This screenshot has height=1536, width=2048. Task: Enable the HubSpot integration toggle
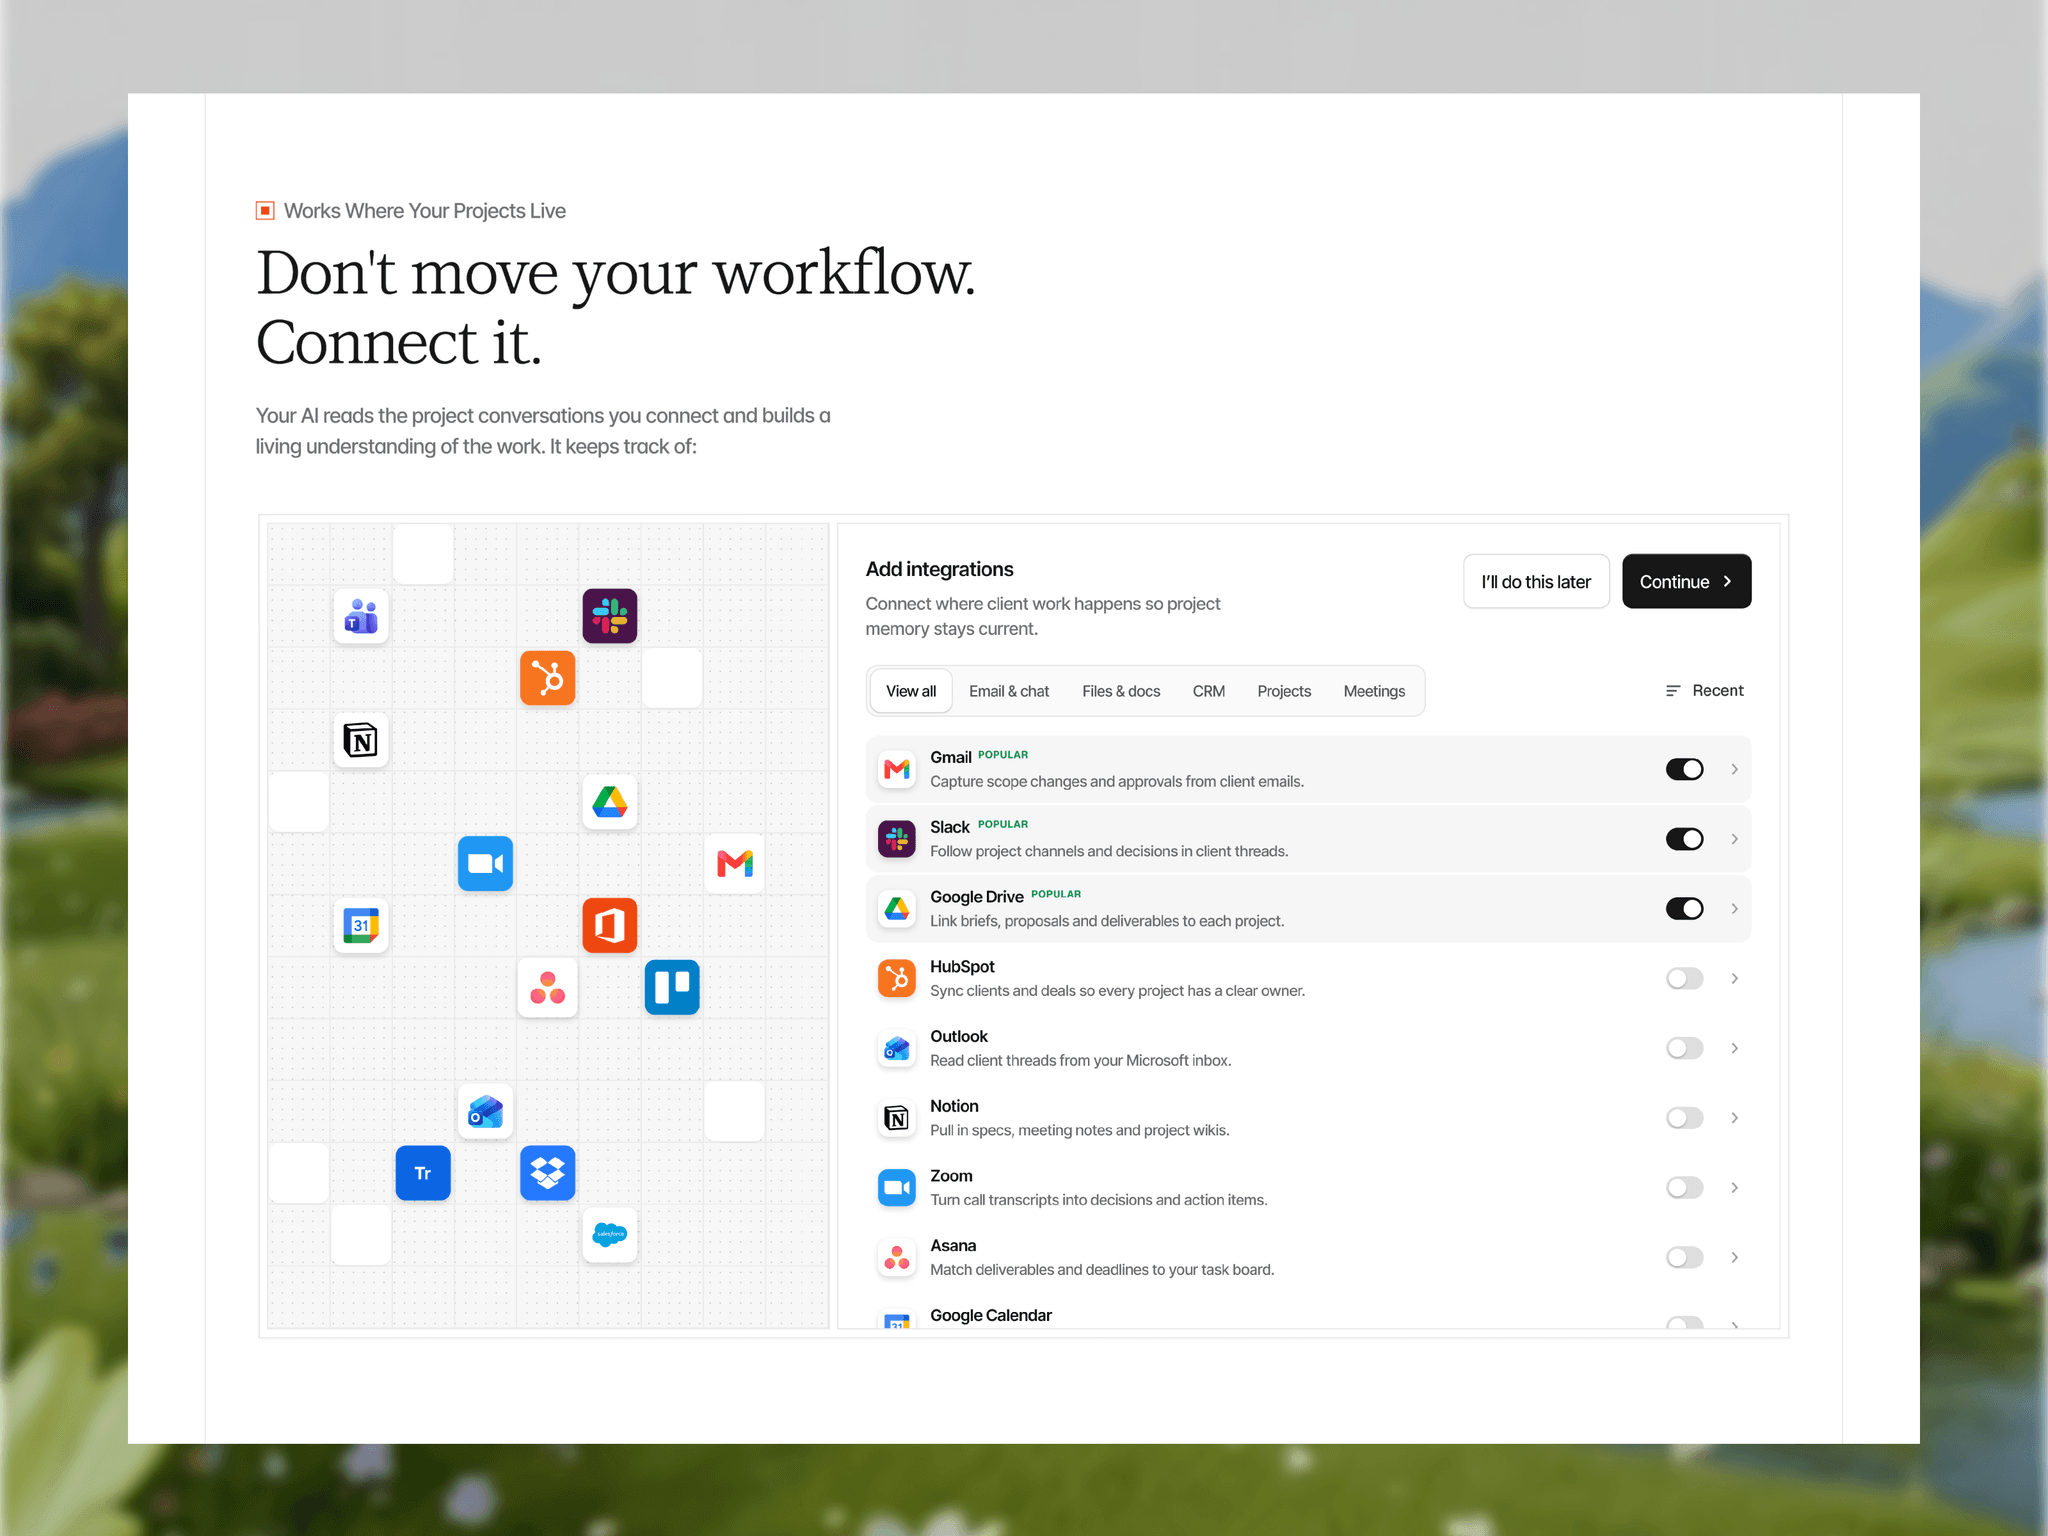click(x=1685, y=978)
